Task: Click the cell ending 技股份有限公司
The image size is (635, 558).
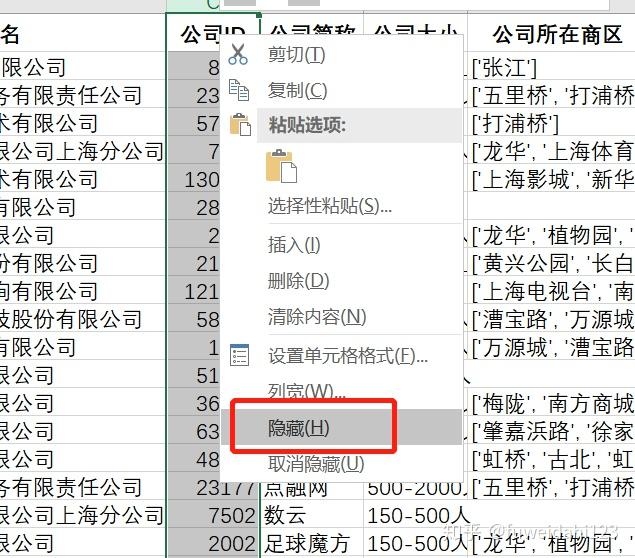Action: (x=82, y=319)
